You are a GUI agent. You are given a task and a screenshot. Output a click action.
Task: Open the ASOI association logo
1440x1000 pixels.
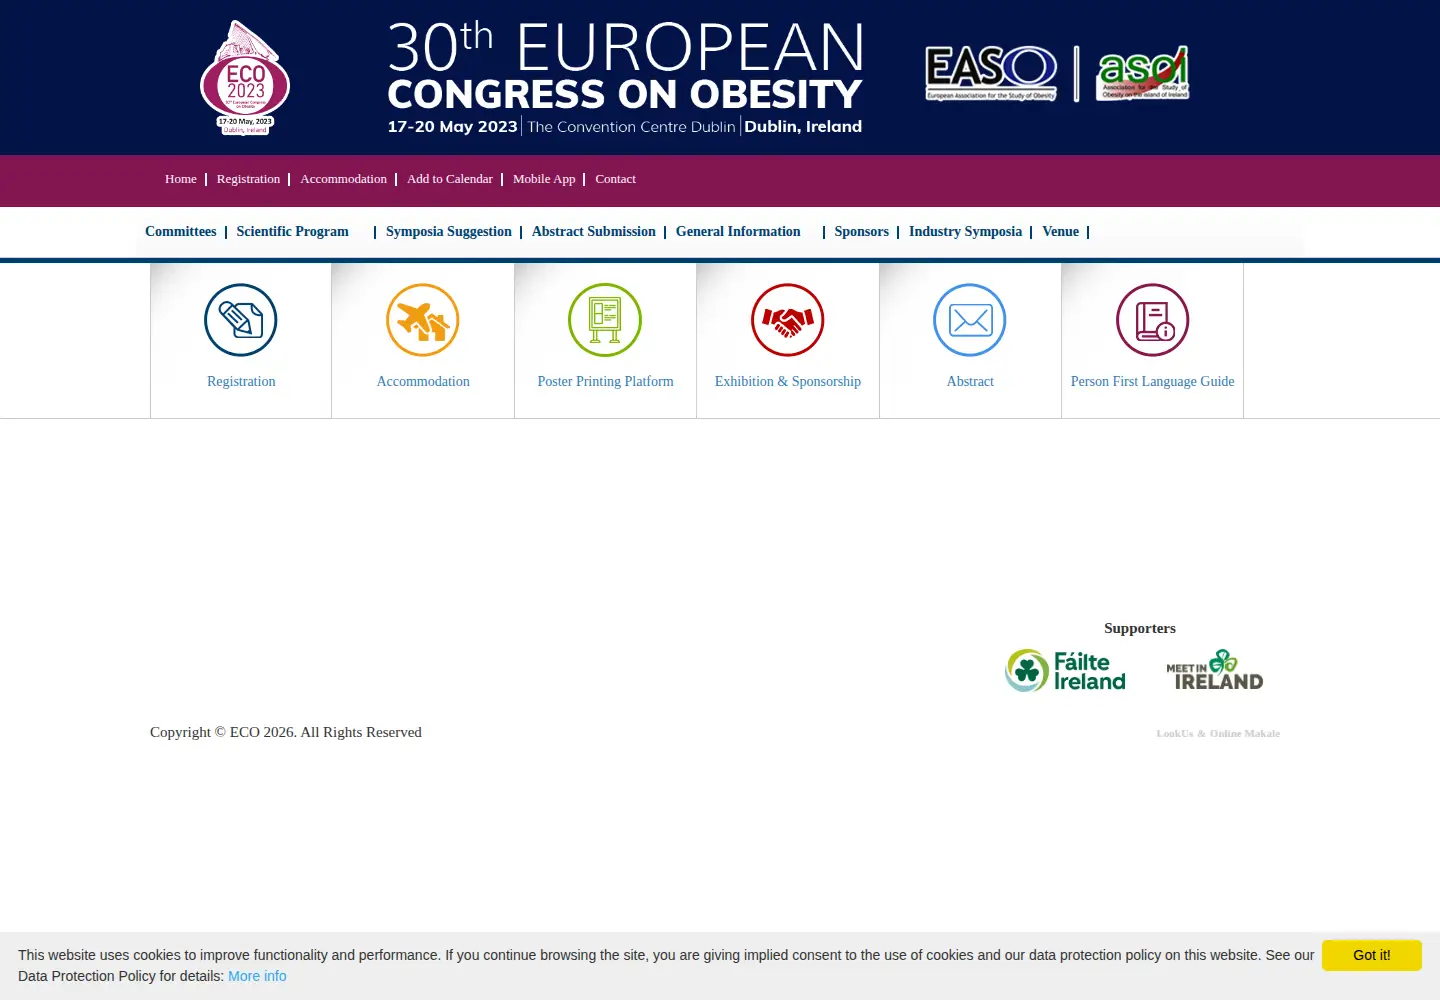(1143, 73)
